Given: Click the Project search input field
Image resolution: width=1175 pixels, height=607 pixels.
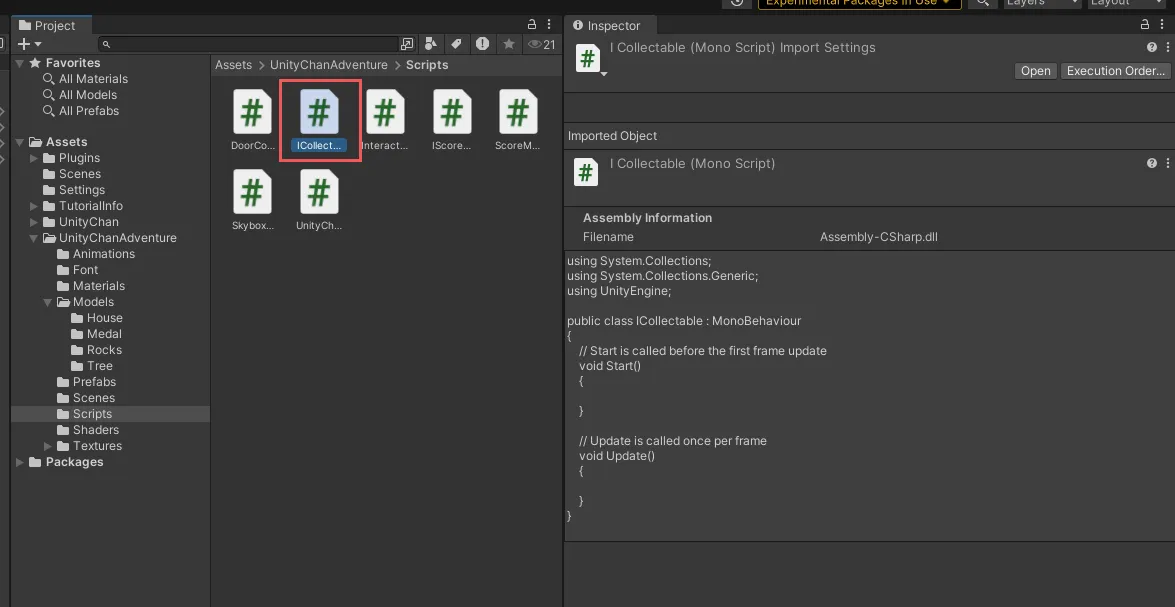Looking at the screenshot, I should (250, 44).
